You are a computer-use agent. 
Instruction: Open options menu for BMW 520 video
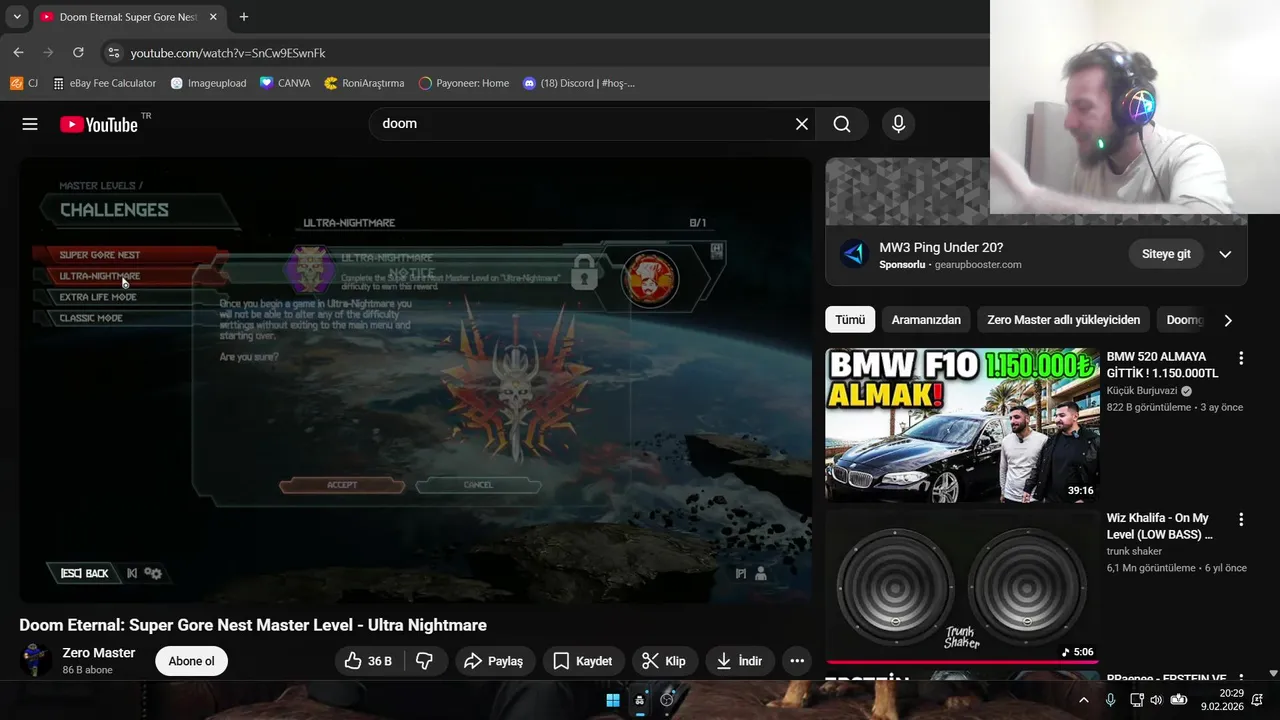click(x=1241, y=358)
